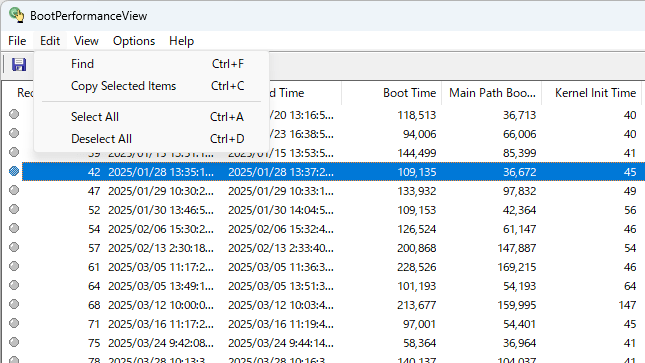This screenshot has height=363, width=645.
Task: Open the File menu
Action: (17, 41)
